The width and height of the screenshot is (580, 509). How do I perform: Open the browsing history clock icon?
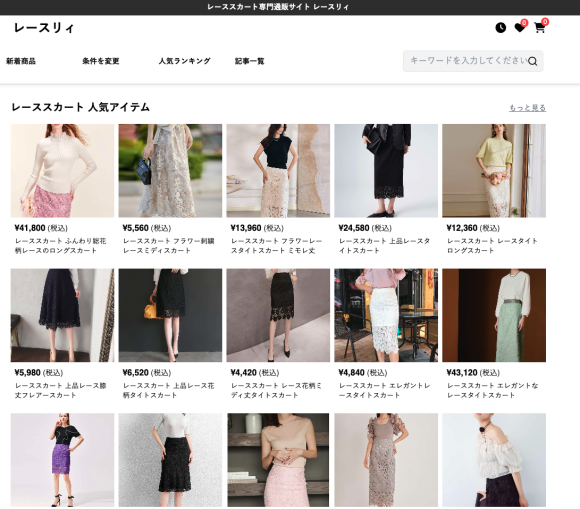tap(500, 28)
